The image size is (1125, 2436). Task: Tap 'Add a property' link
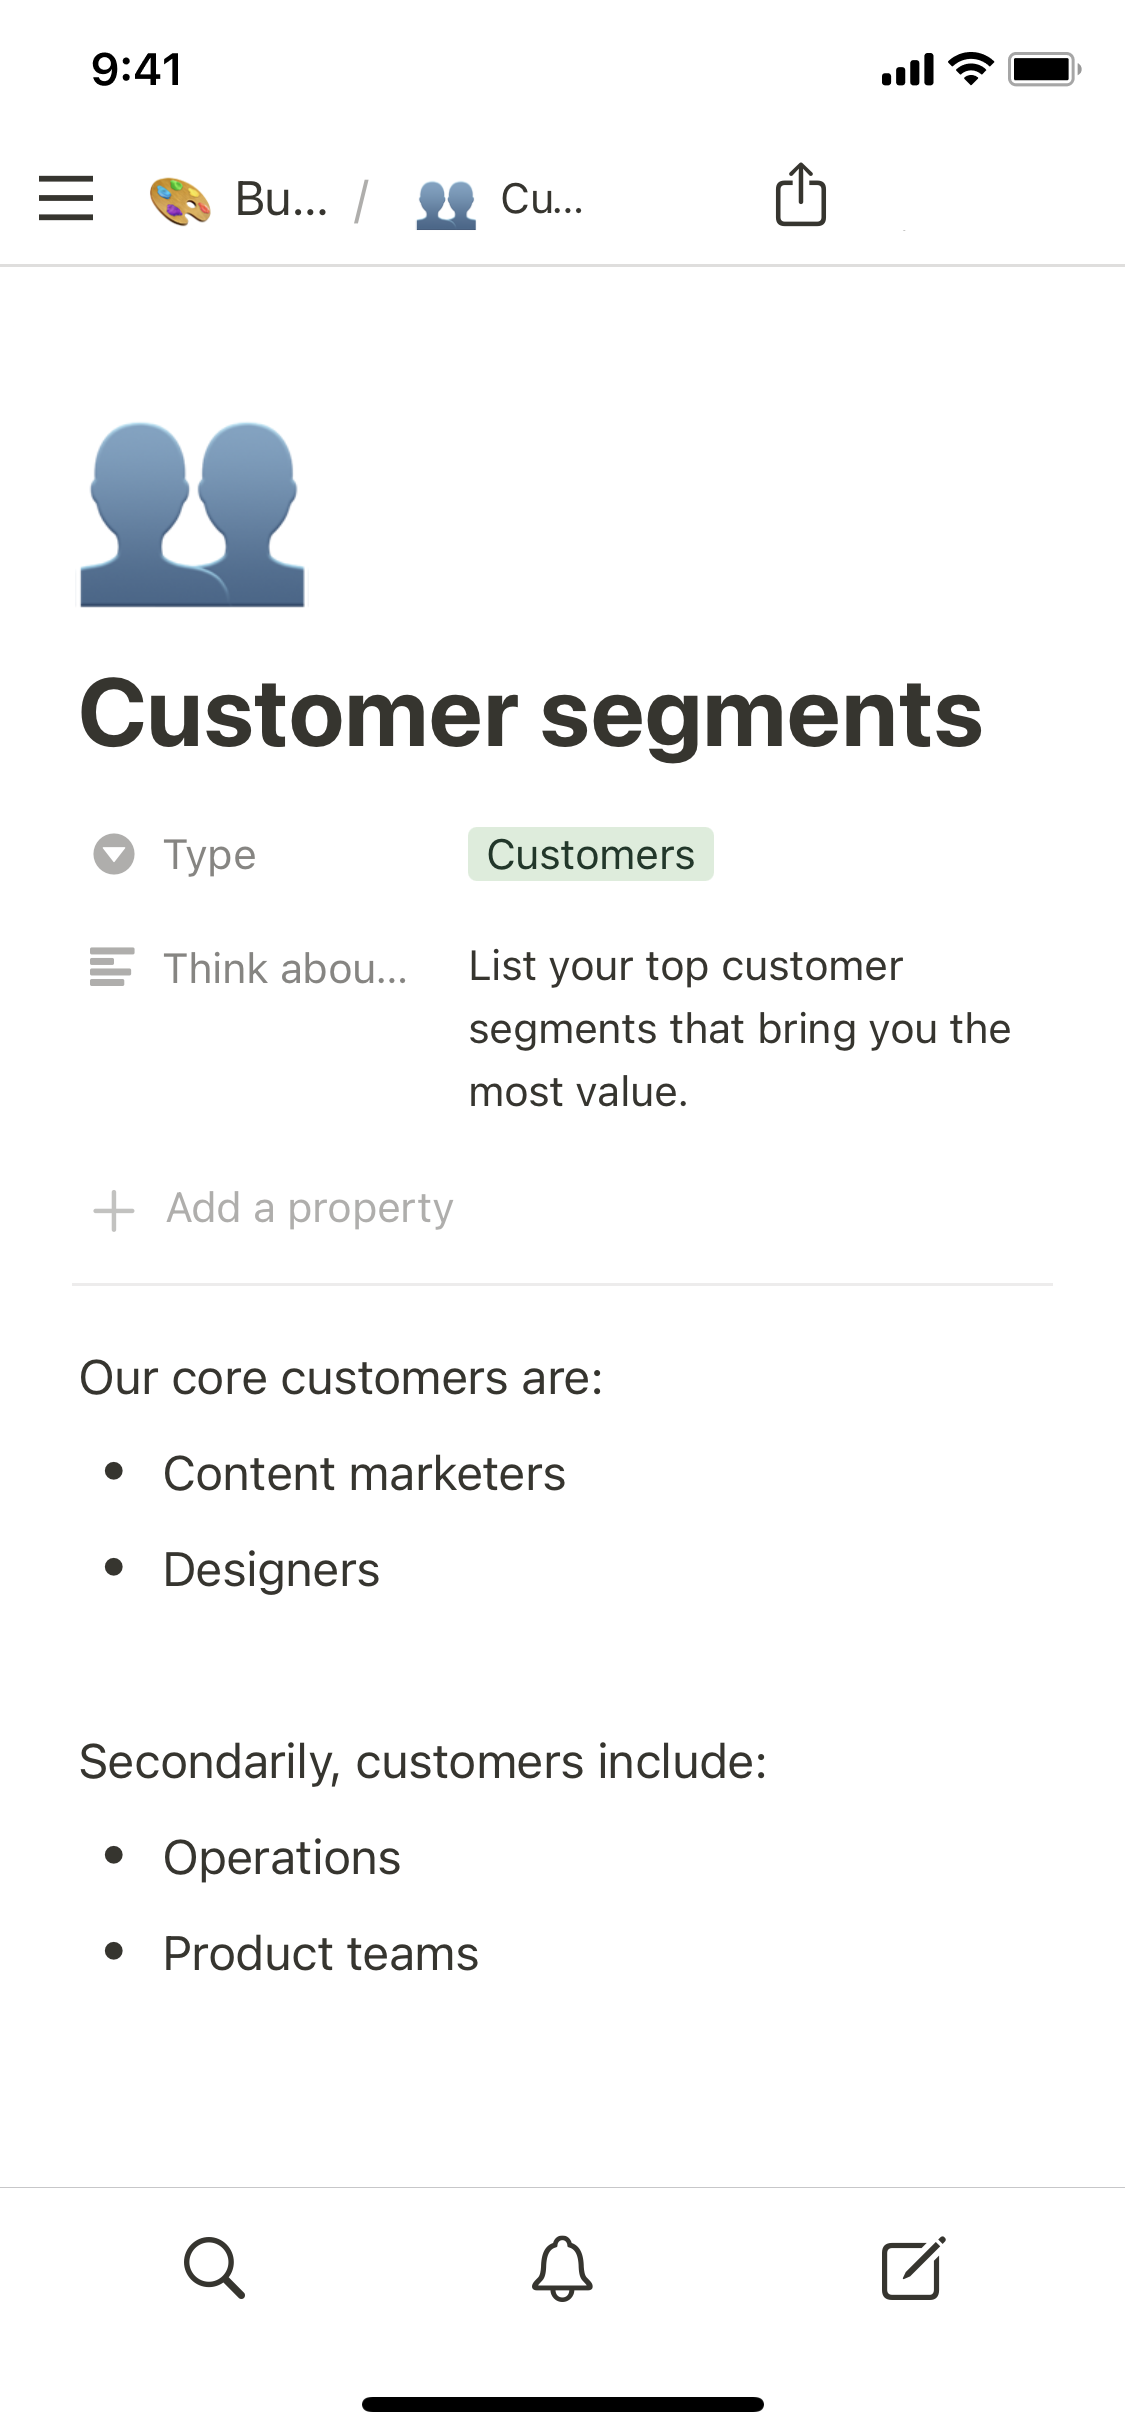click(x=309, y=1208)
